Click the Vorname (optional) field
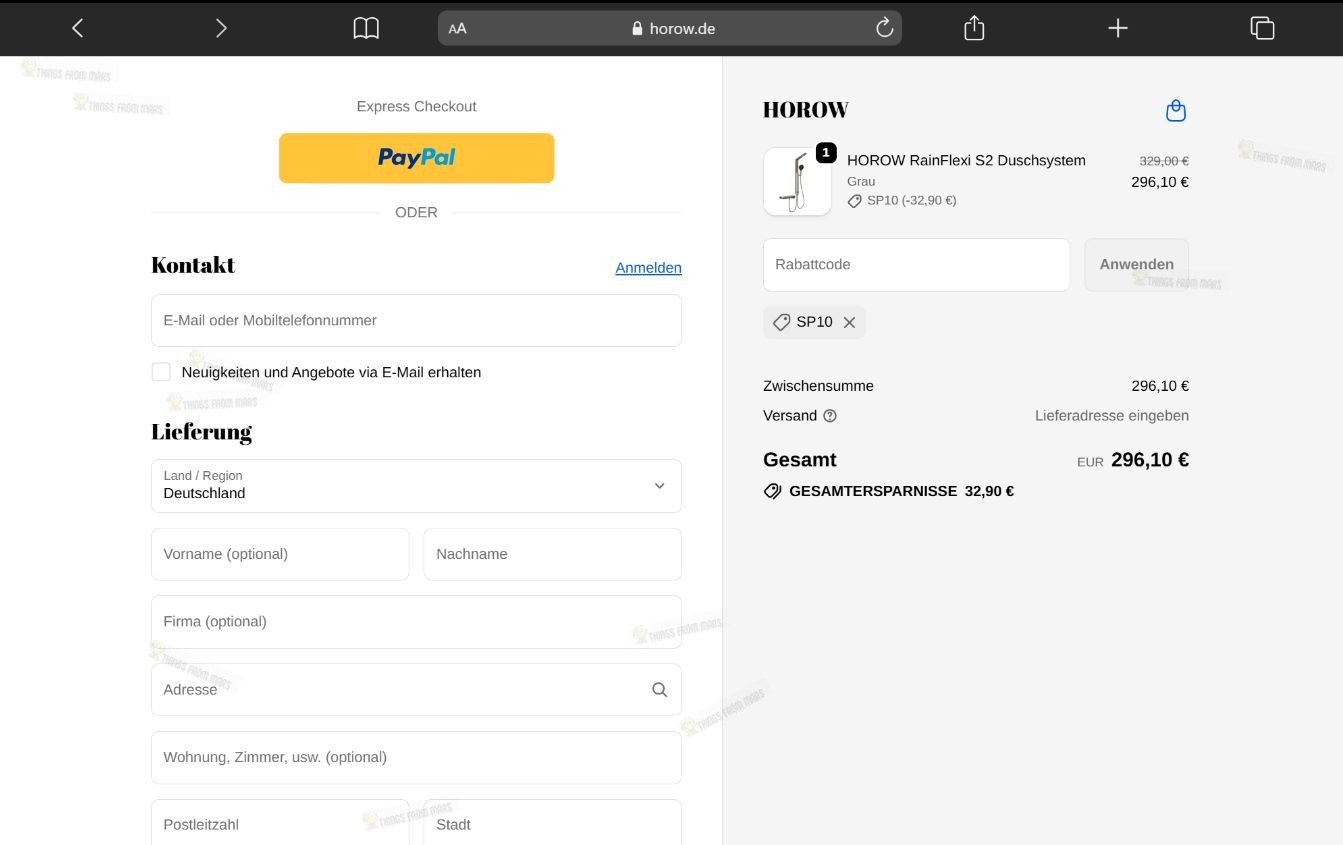Viewport: 1343px width, 845px height. click(280, 554)
